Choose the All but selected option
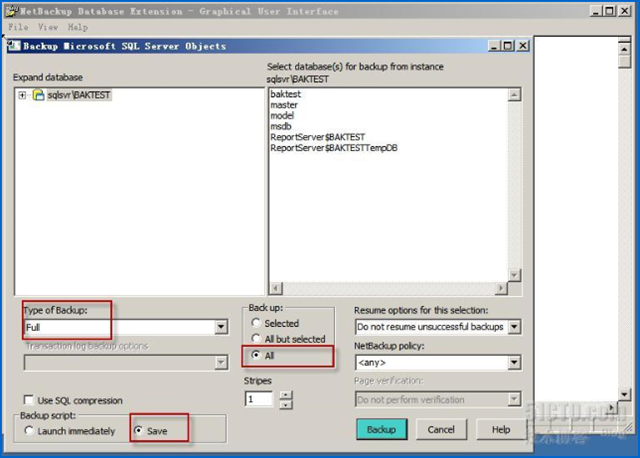This screenshot has height=458, width=640. click(256, 338)
